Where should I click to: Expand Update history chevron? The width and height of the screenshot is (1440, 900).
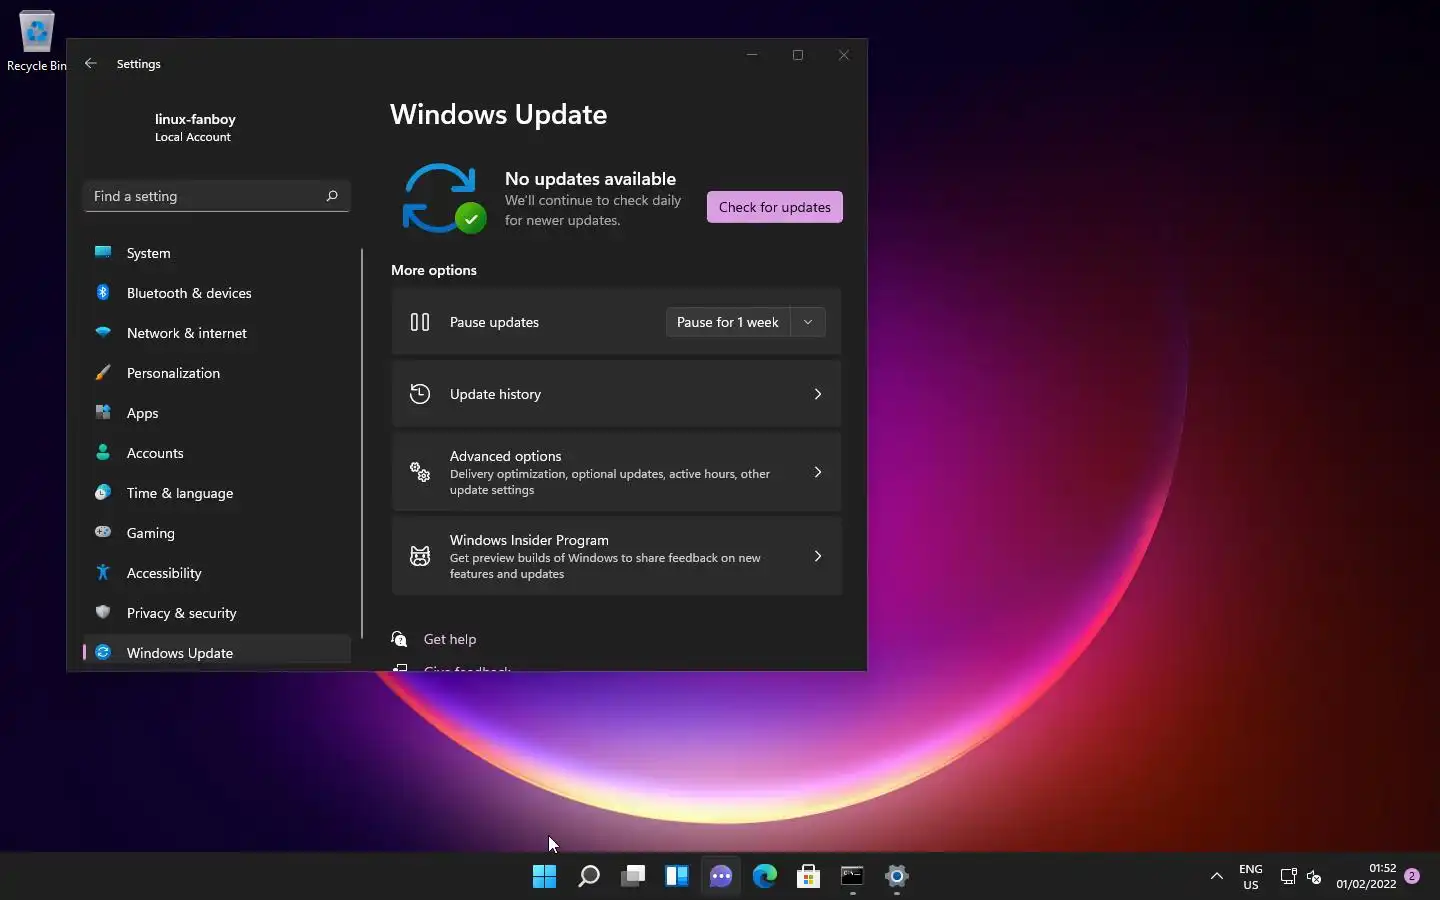pos(818,394)
